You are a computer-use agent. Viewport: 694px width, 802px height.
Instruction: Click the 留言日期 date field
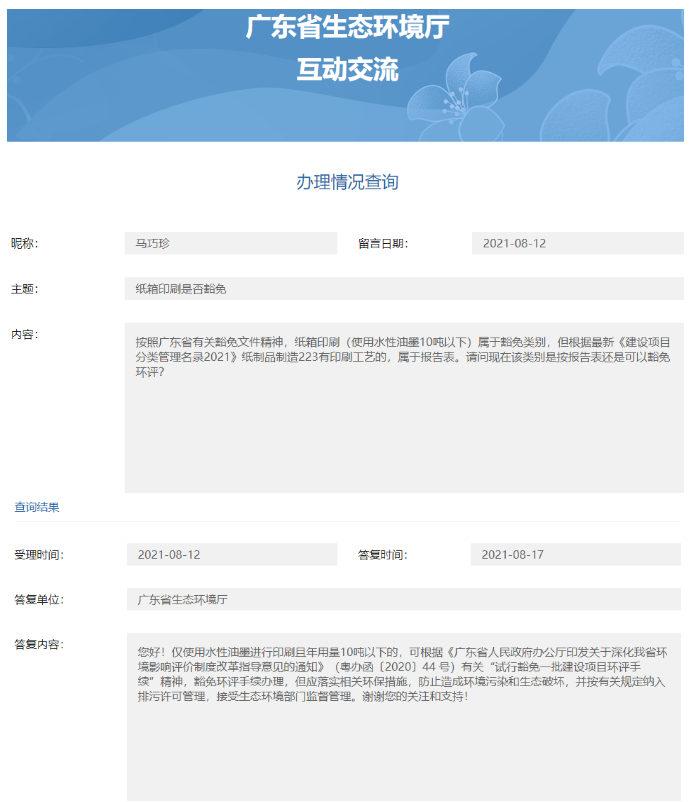click(577, 244)
